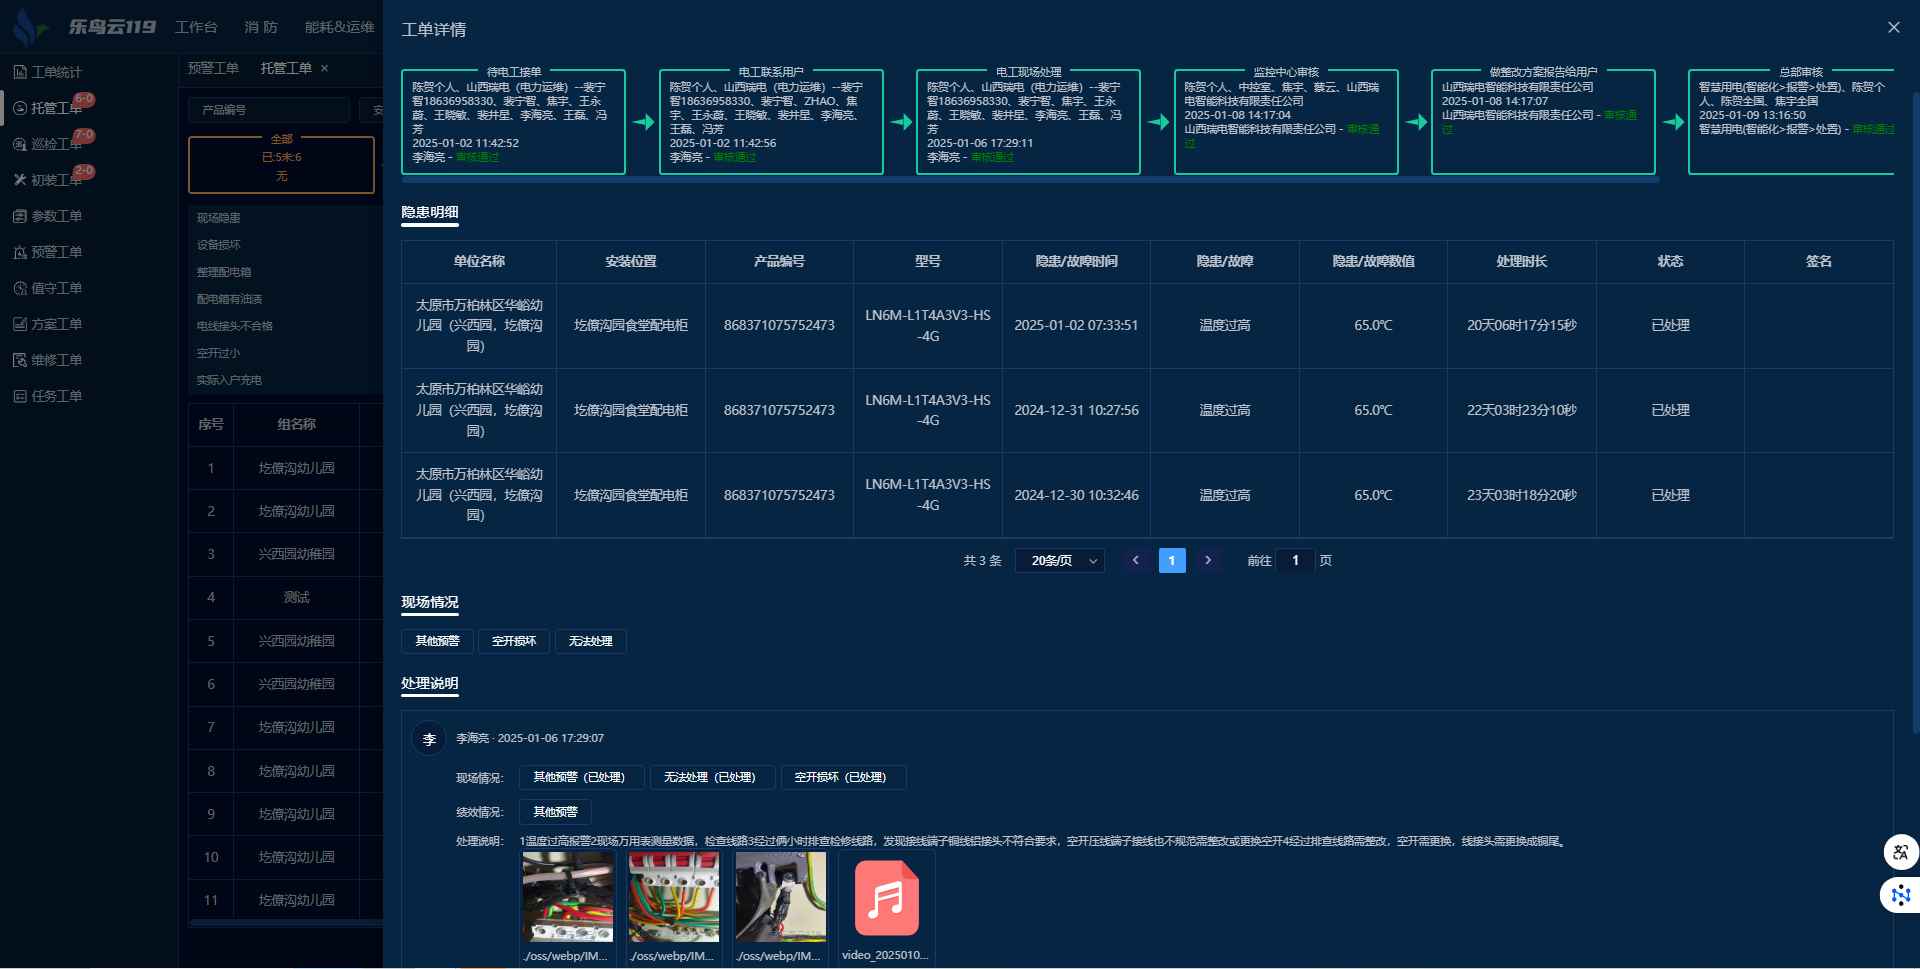Open the second wiring photo thumbnail
This screenshot has height=969, width=1920.
673,897
